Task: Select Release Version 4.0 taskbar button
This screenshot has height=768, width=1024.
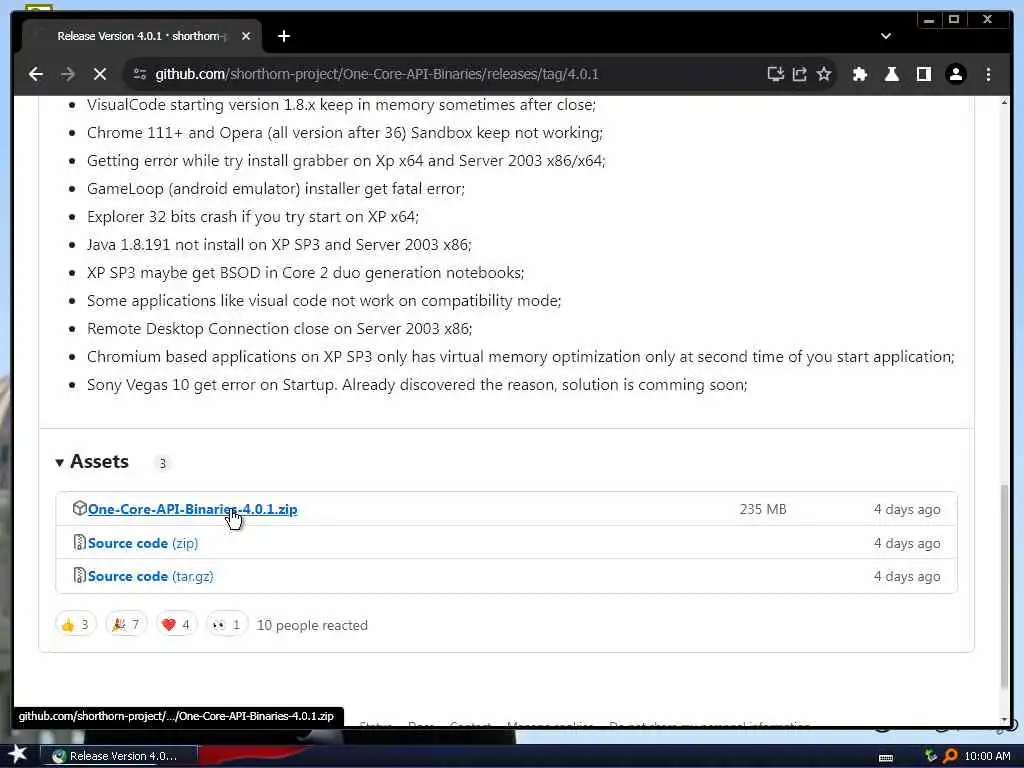Action: (x=118, y=756)
